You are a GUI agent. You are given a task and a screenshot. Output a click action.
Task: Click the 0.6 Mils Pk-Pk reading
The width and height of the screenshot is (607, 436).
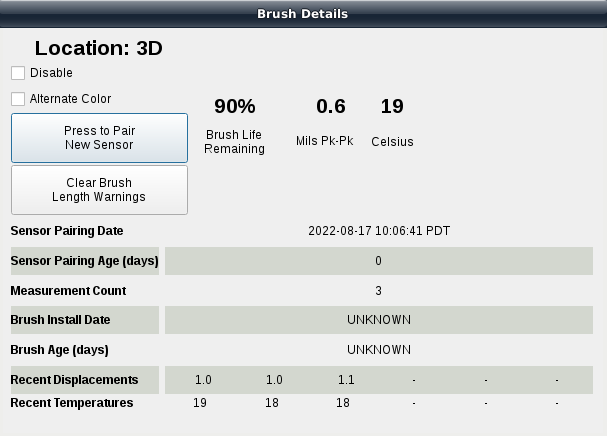point(330,106)
